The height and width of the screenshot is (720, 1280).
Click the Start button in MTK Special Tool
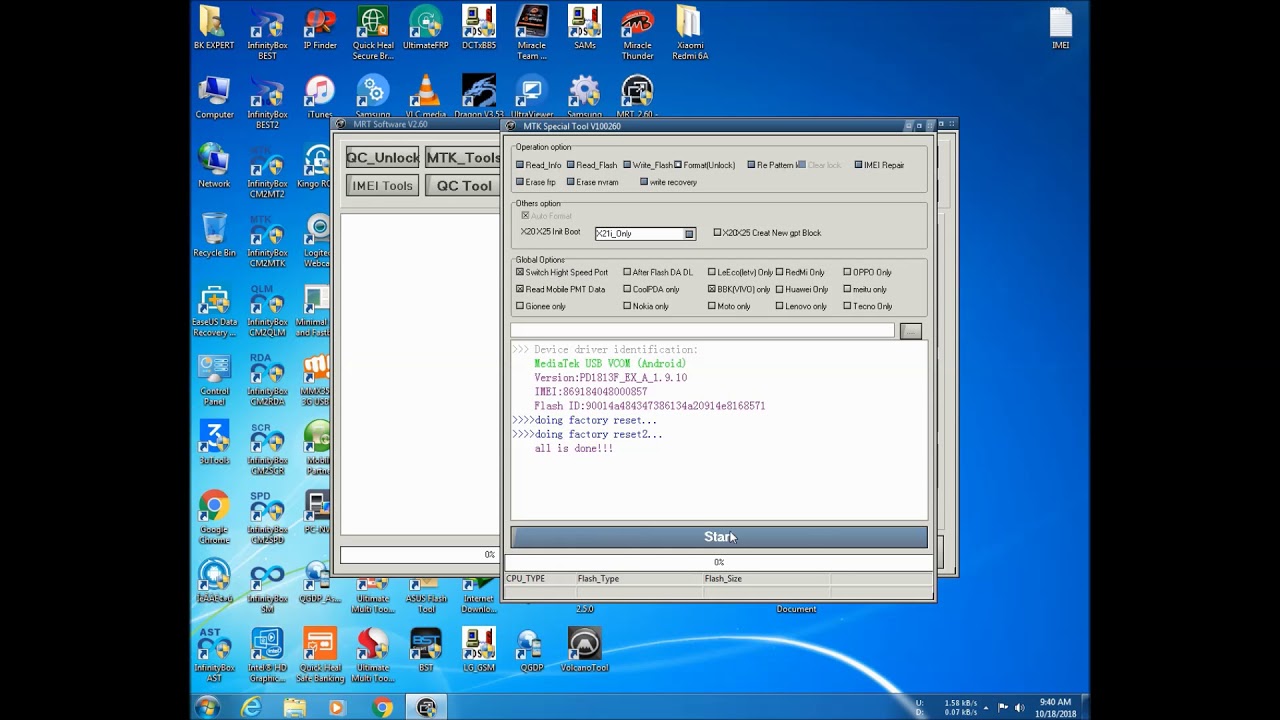719,537
